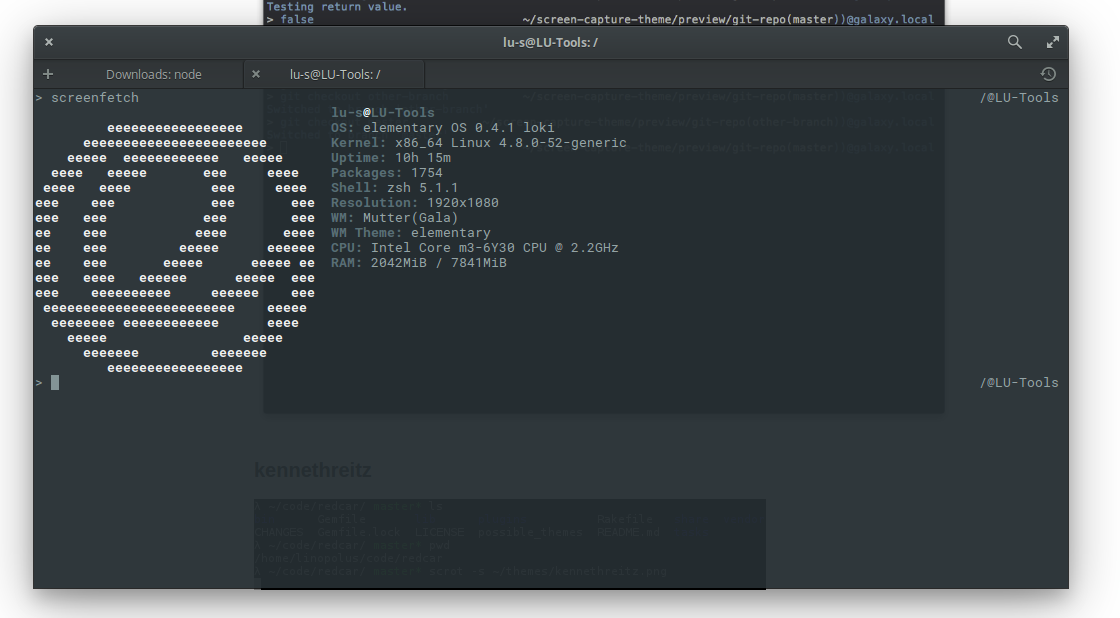Screen dimensions: 1120x618
Task: Click the lu-s@LU-Tools: / window title
Action: [550, 42]
